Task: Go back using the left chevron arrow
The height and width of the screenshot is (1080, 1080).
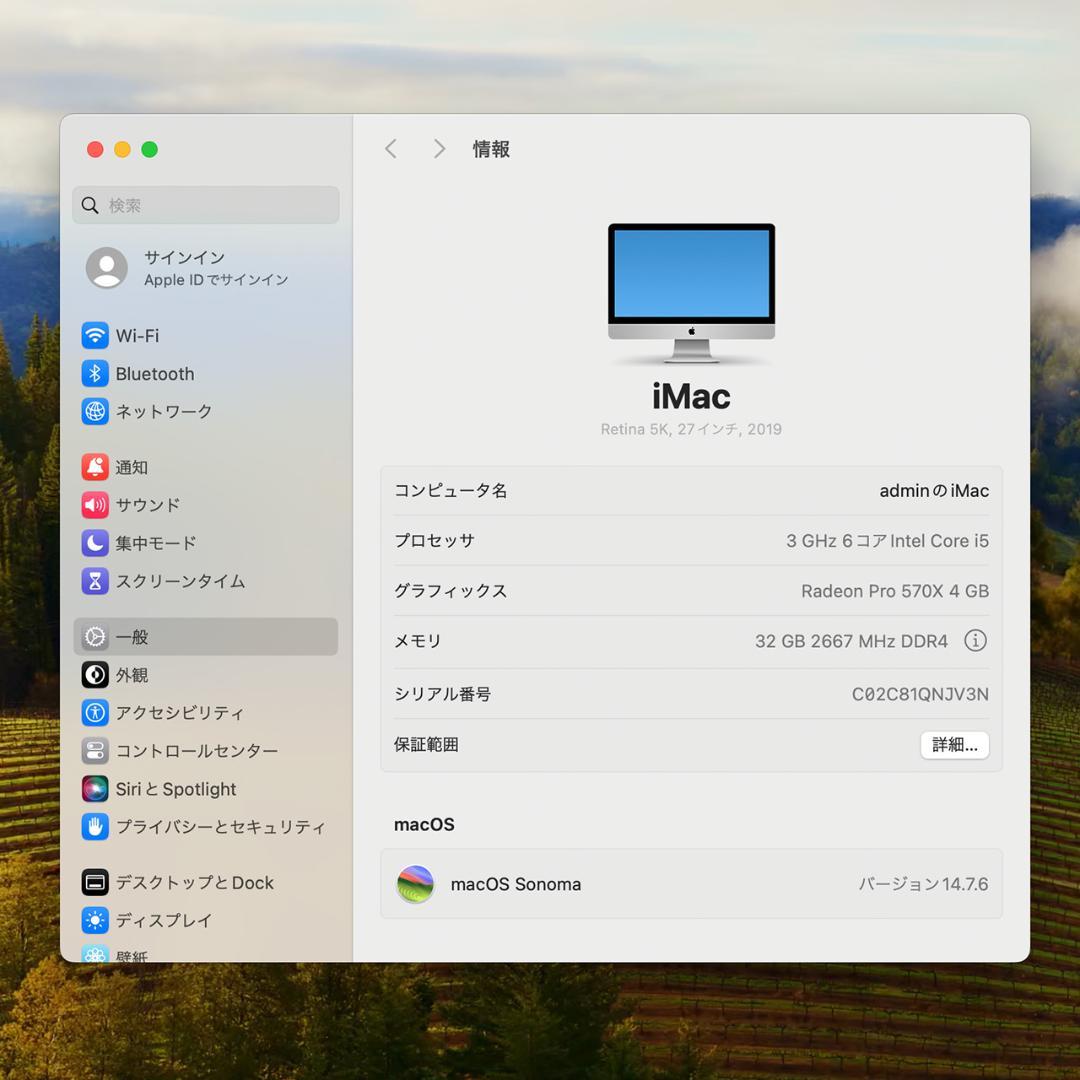Action: click(x=390, y=148)
